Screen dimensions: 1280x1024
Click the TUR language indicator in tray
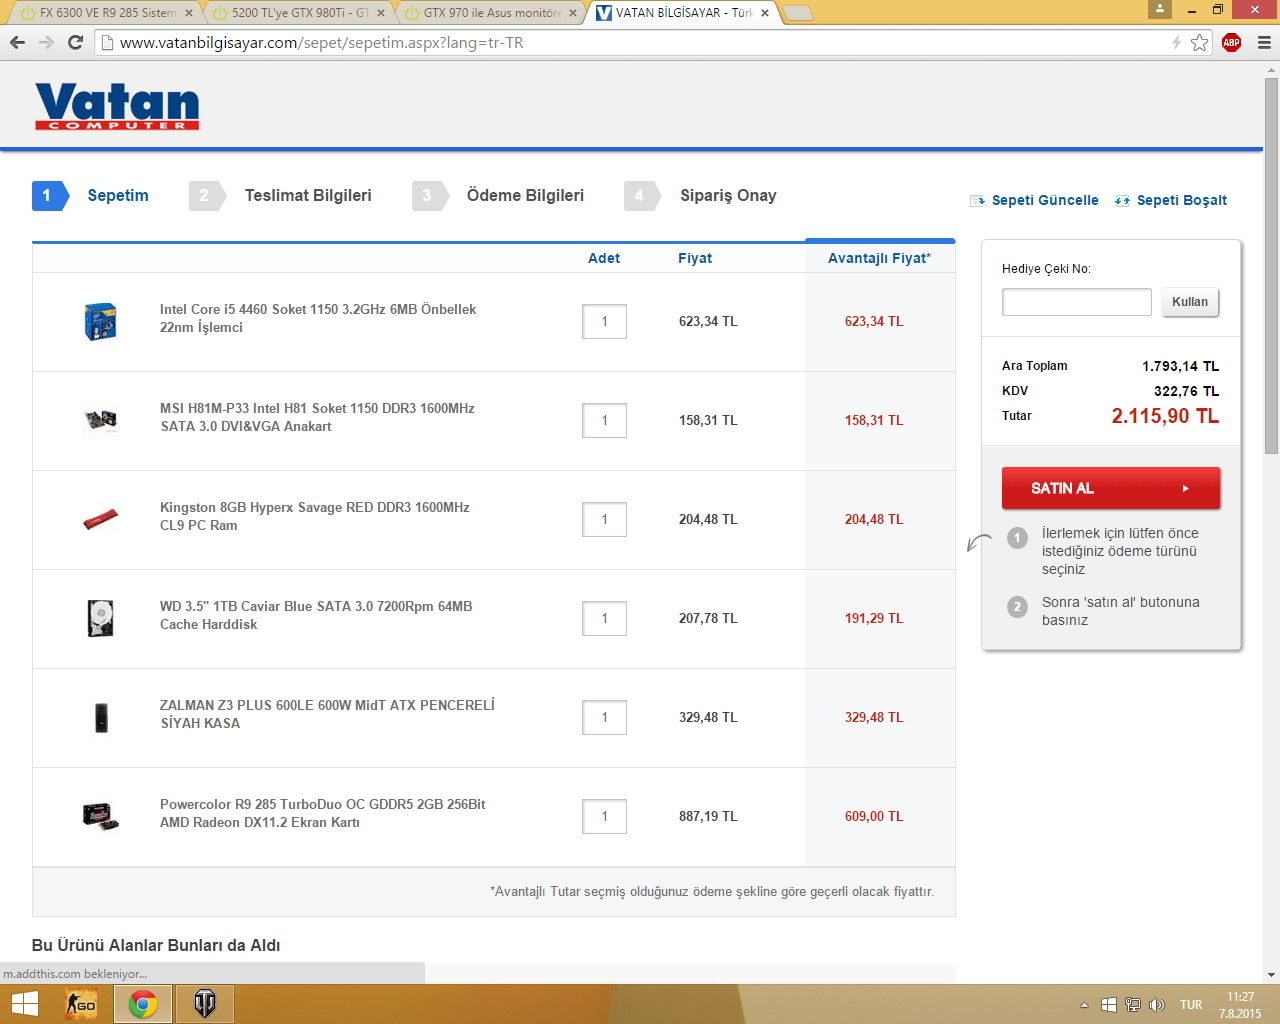1191,1005
